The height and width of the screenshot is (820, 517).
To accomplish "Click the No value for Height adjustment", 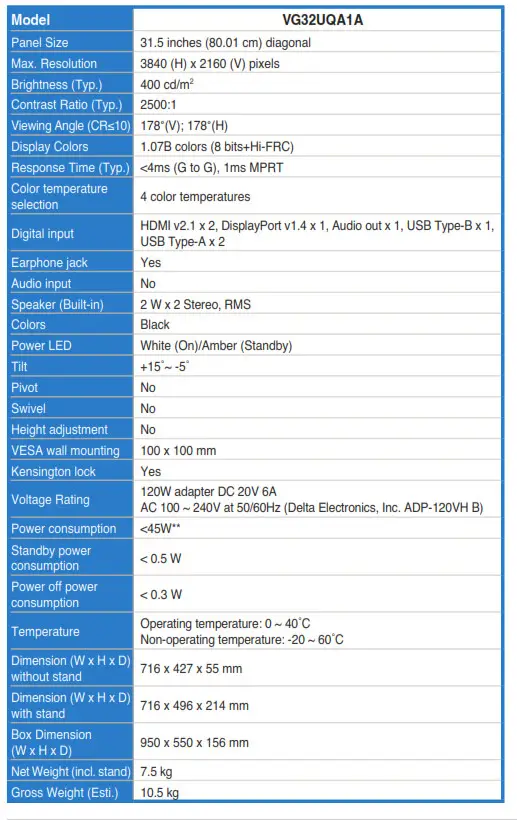I will (x=148, y=429).
